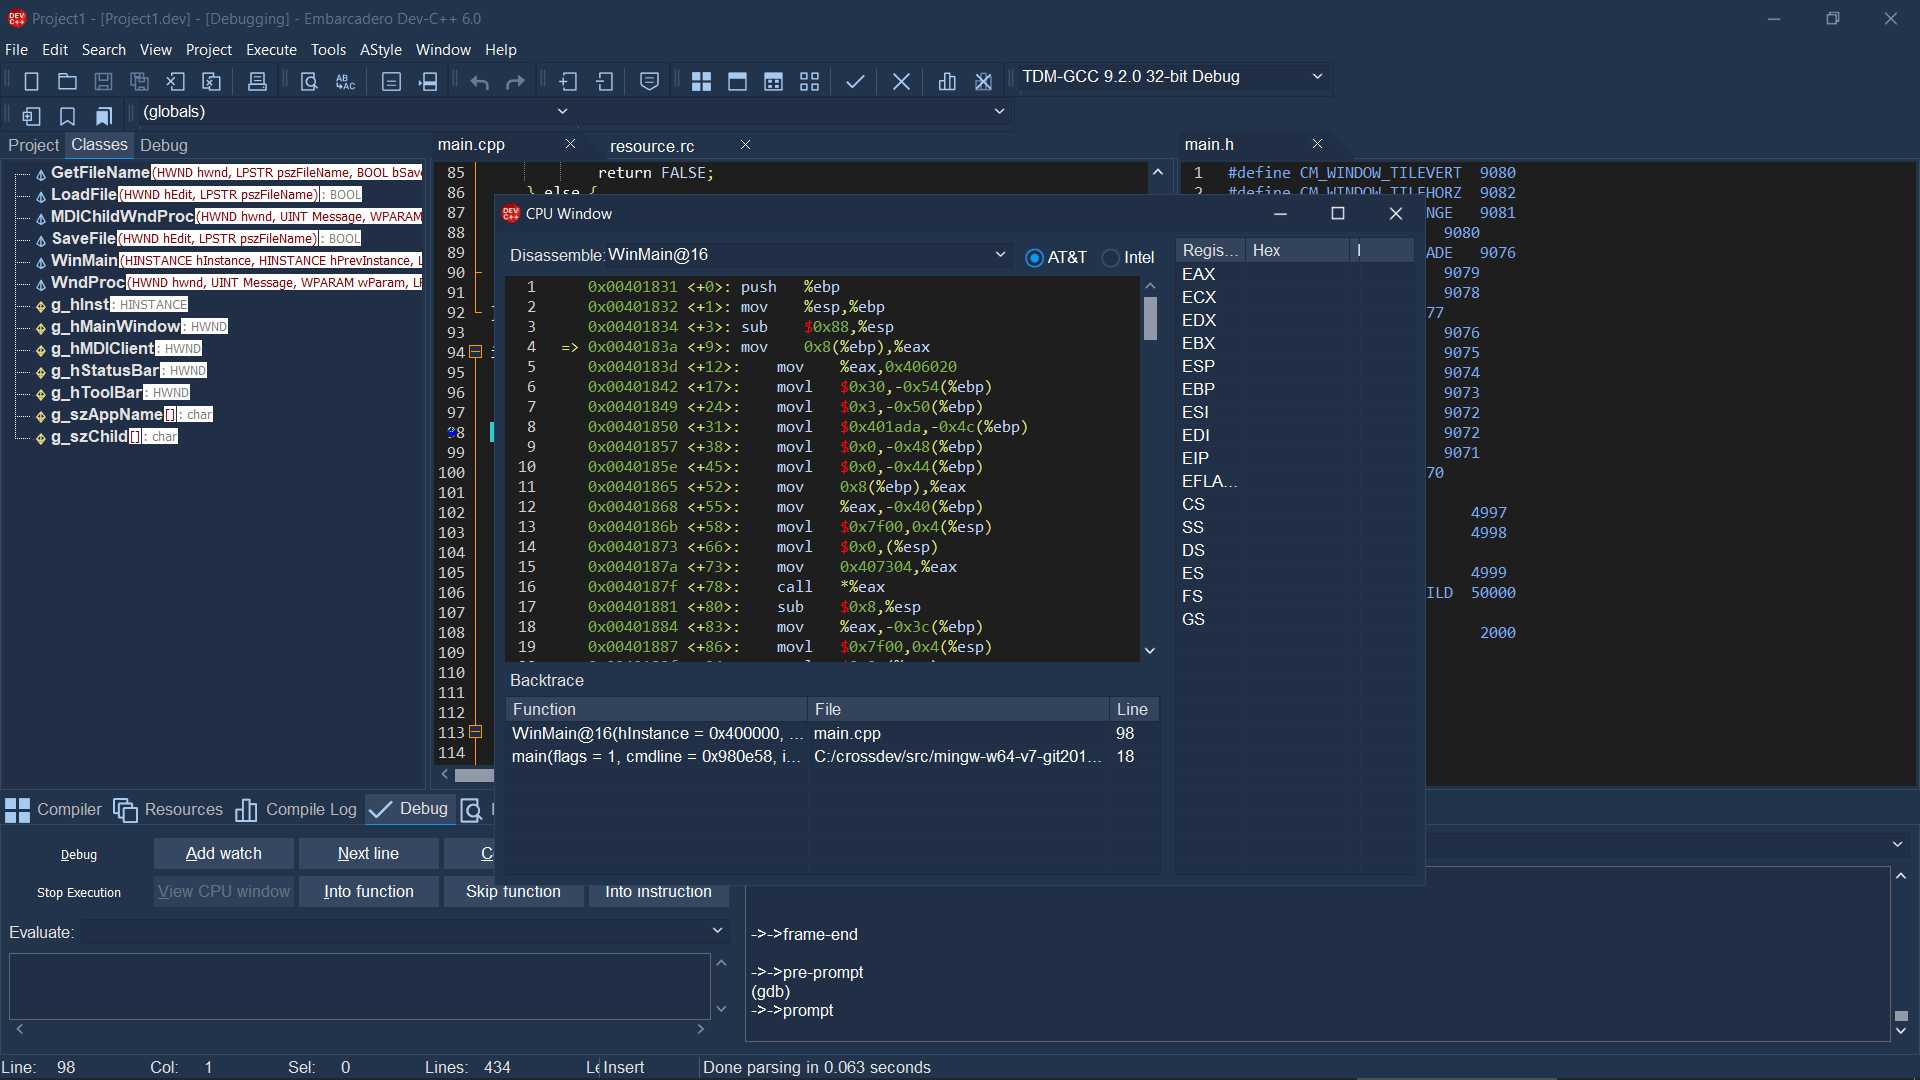Click the Compile checkmark toolbar icon

point(855,82)
